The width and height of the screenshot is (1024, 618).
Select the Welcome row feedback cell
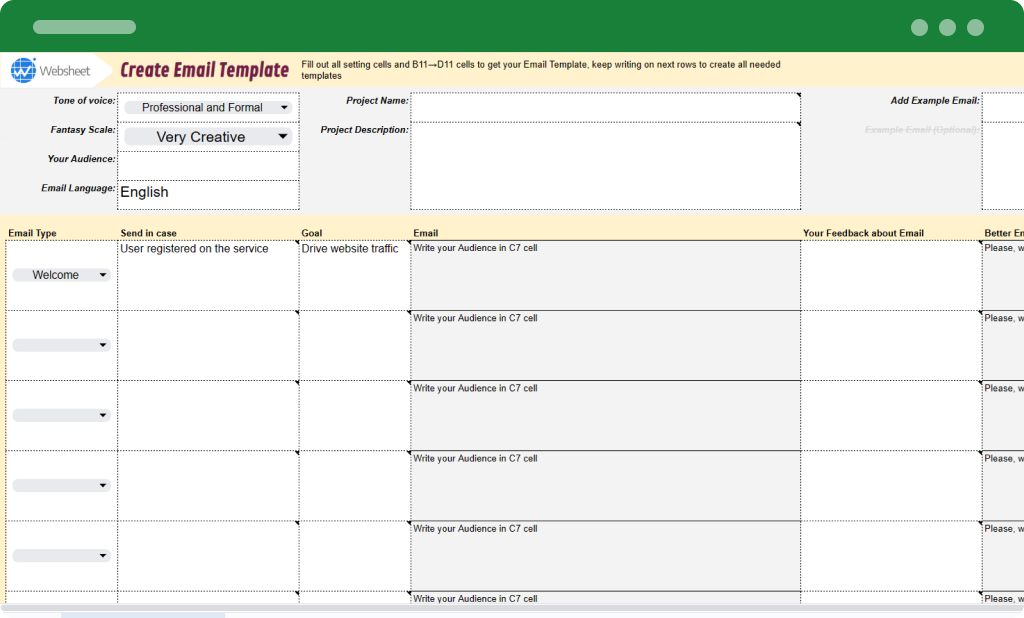(x=891, y=275)
